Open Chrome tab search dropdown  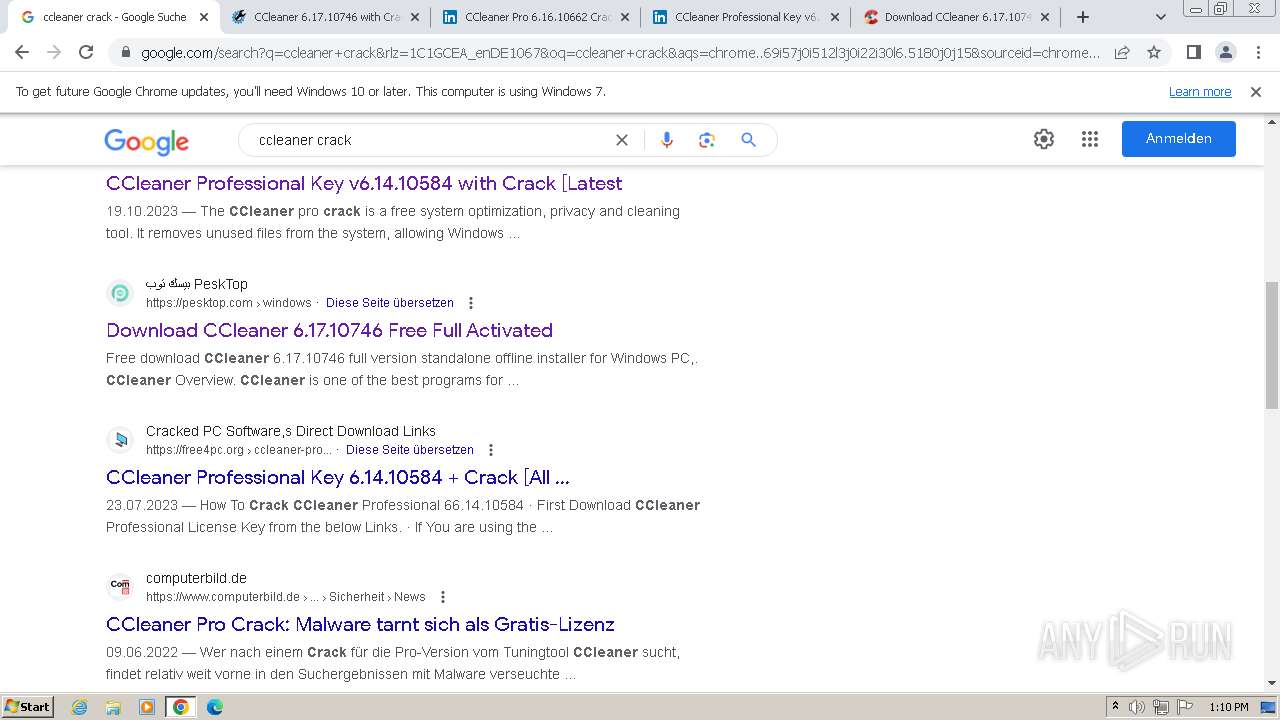point(1161,17)
